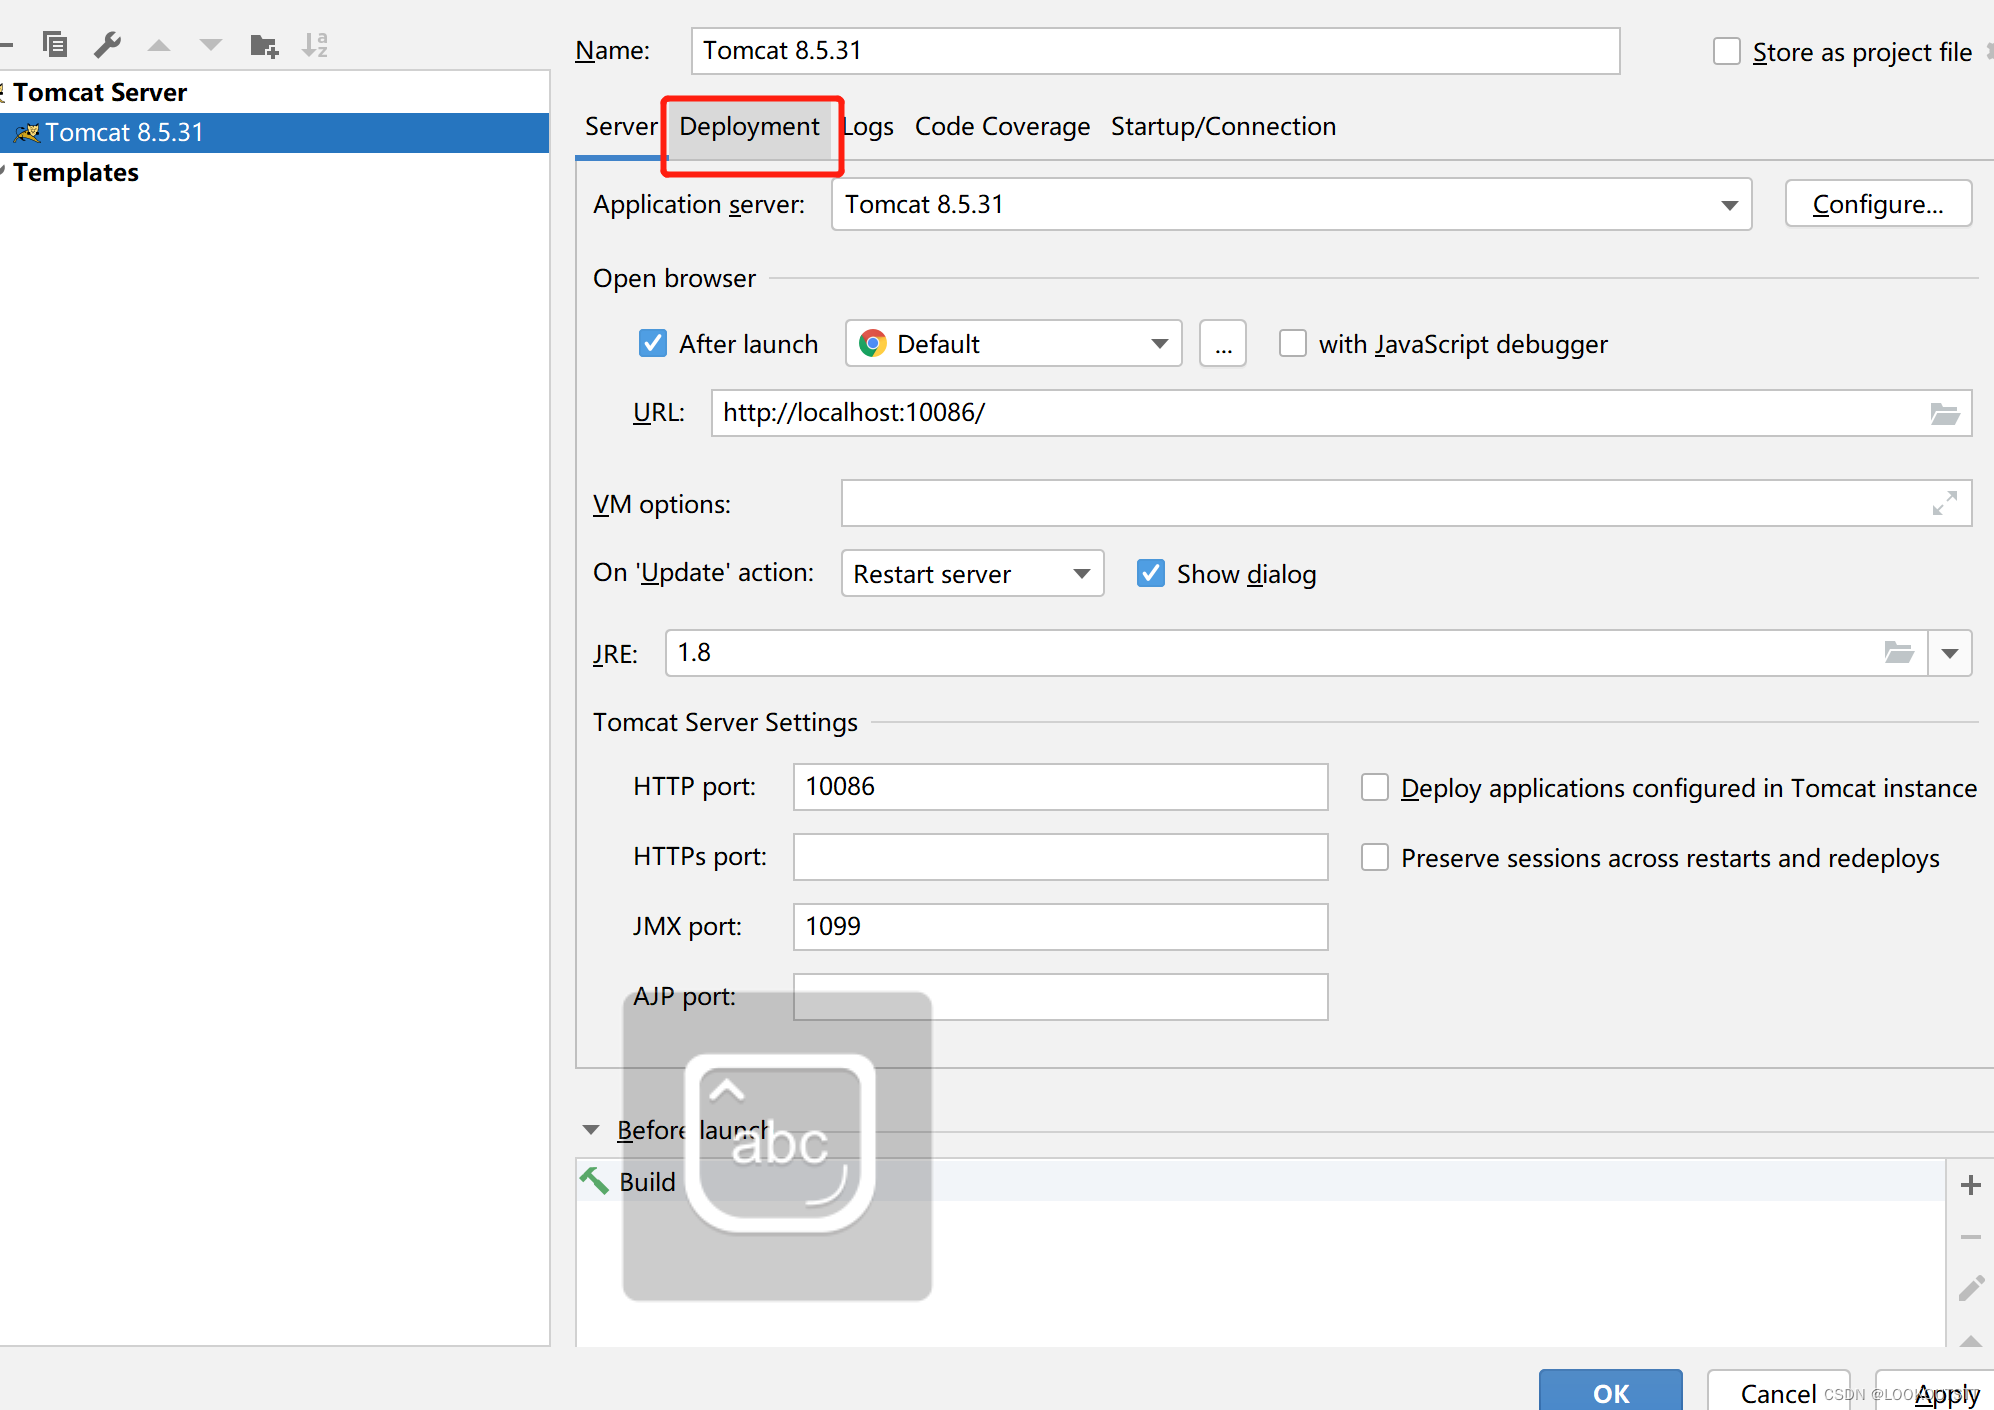This screenshot has width=1994, height=1410.
Task: Expand the VM options field
Action: coord(1945,503)
